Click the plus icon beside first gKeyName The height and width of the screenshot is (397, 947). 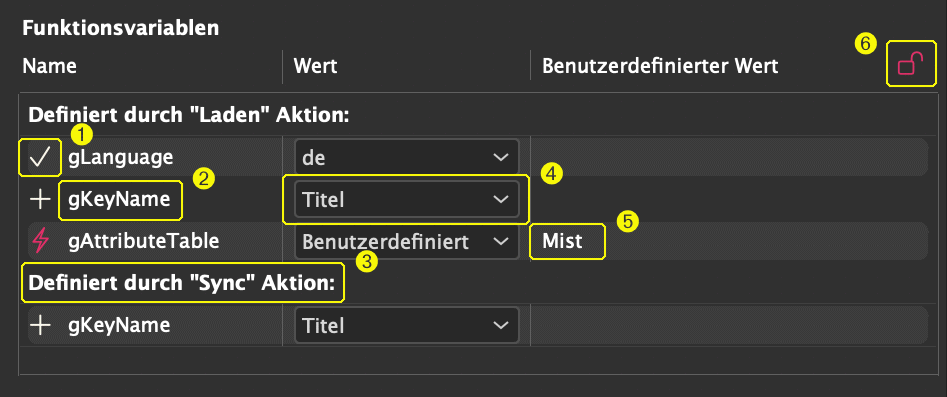[40, 199]
